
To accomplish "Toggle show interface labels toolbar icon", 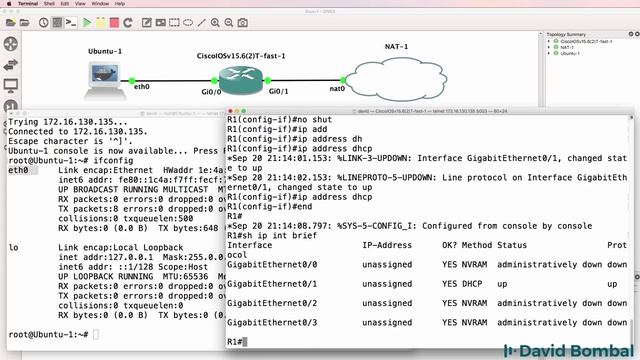I will (x=57, y=22).
